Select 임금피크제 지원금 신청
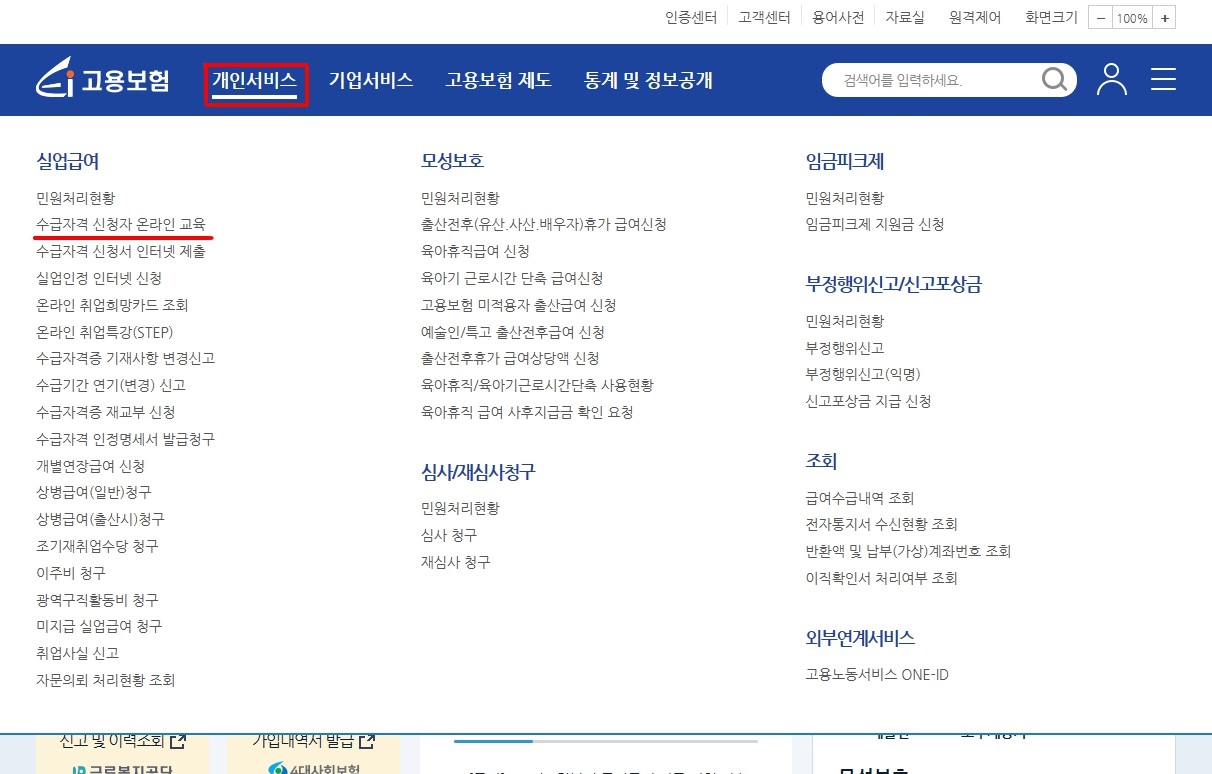1212x774 pixels. 875,225
